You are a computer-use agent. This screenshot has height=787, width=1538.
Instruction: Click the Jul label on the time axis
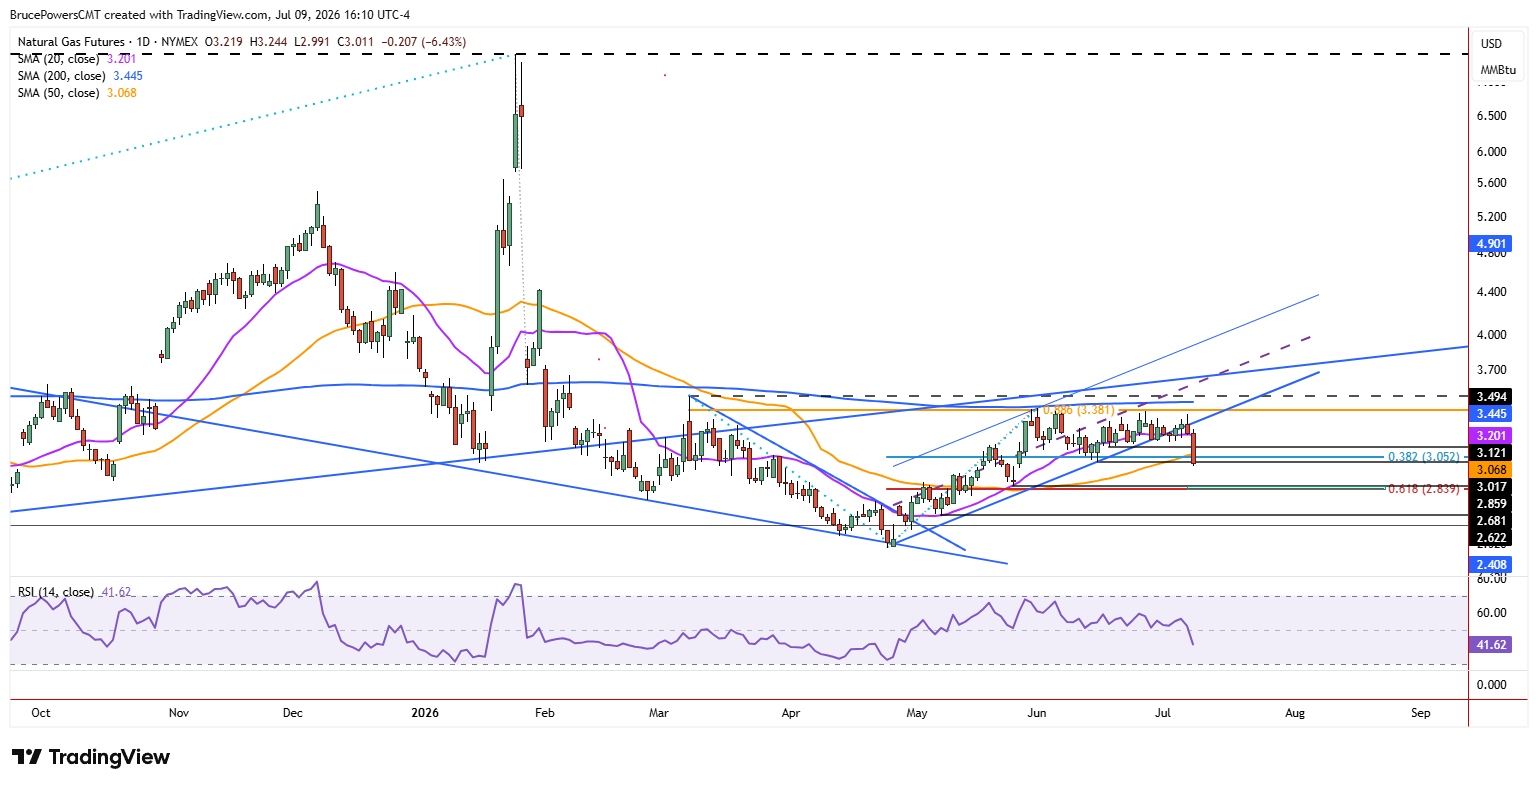[x=1163, y=713]
